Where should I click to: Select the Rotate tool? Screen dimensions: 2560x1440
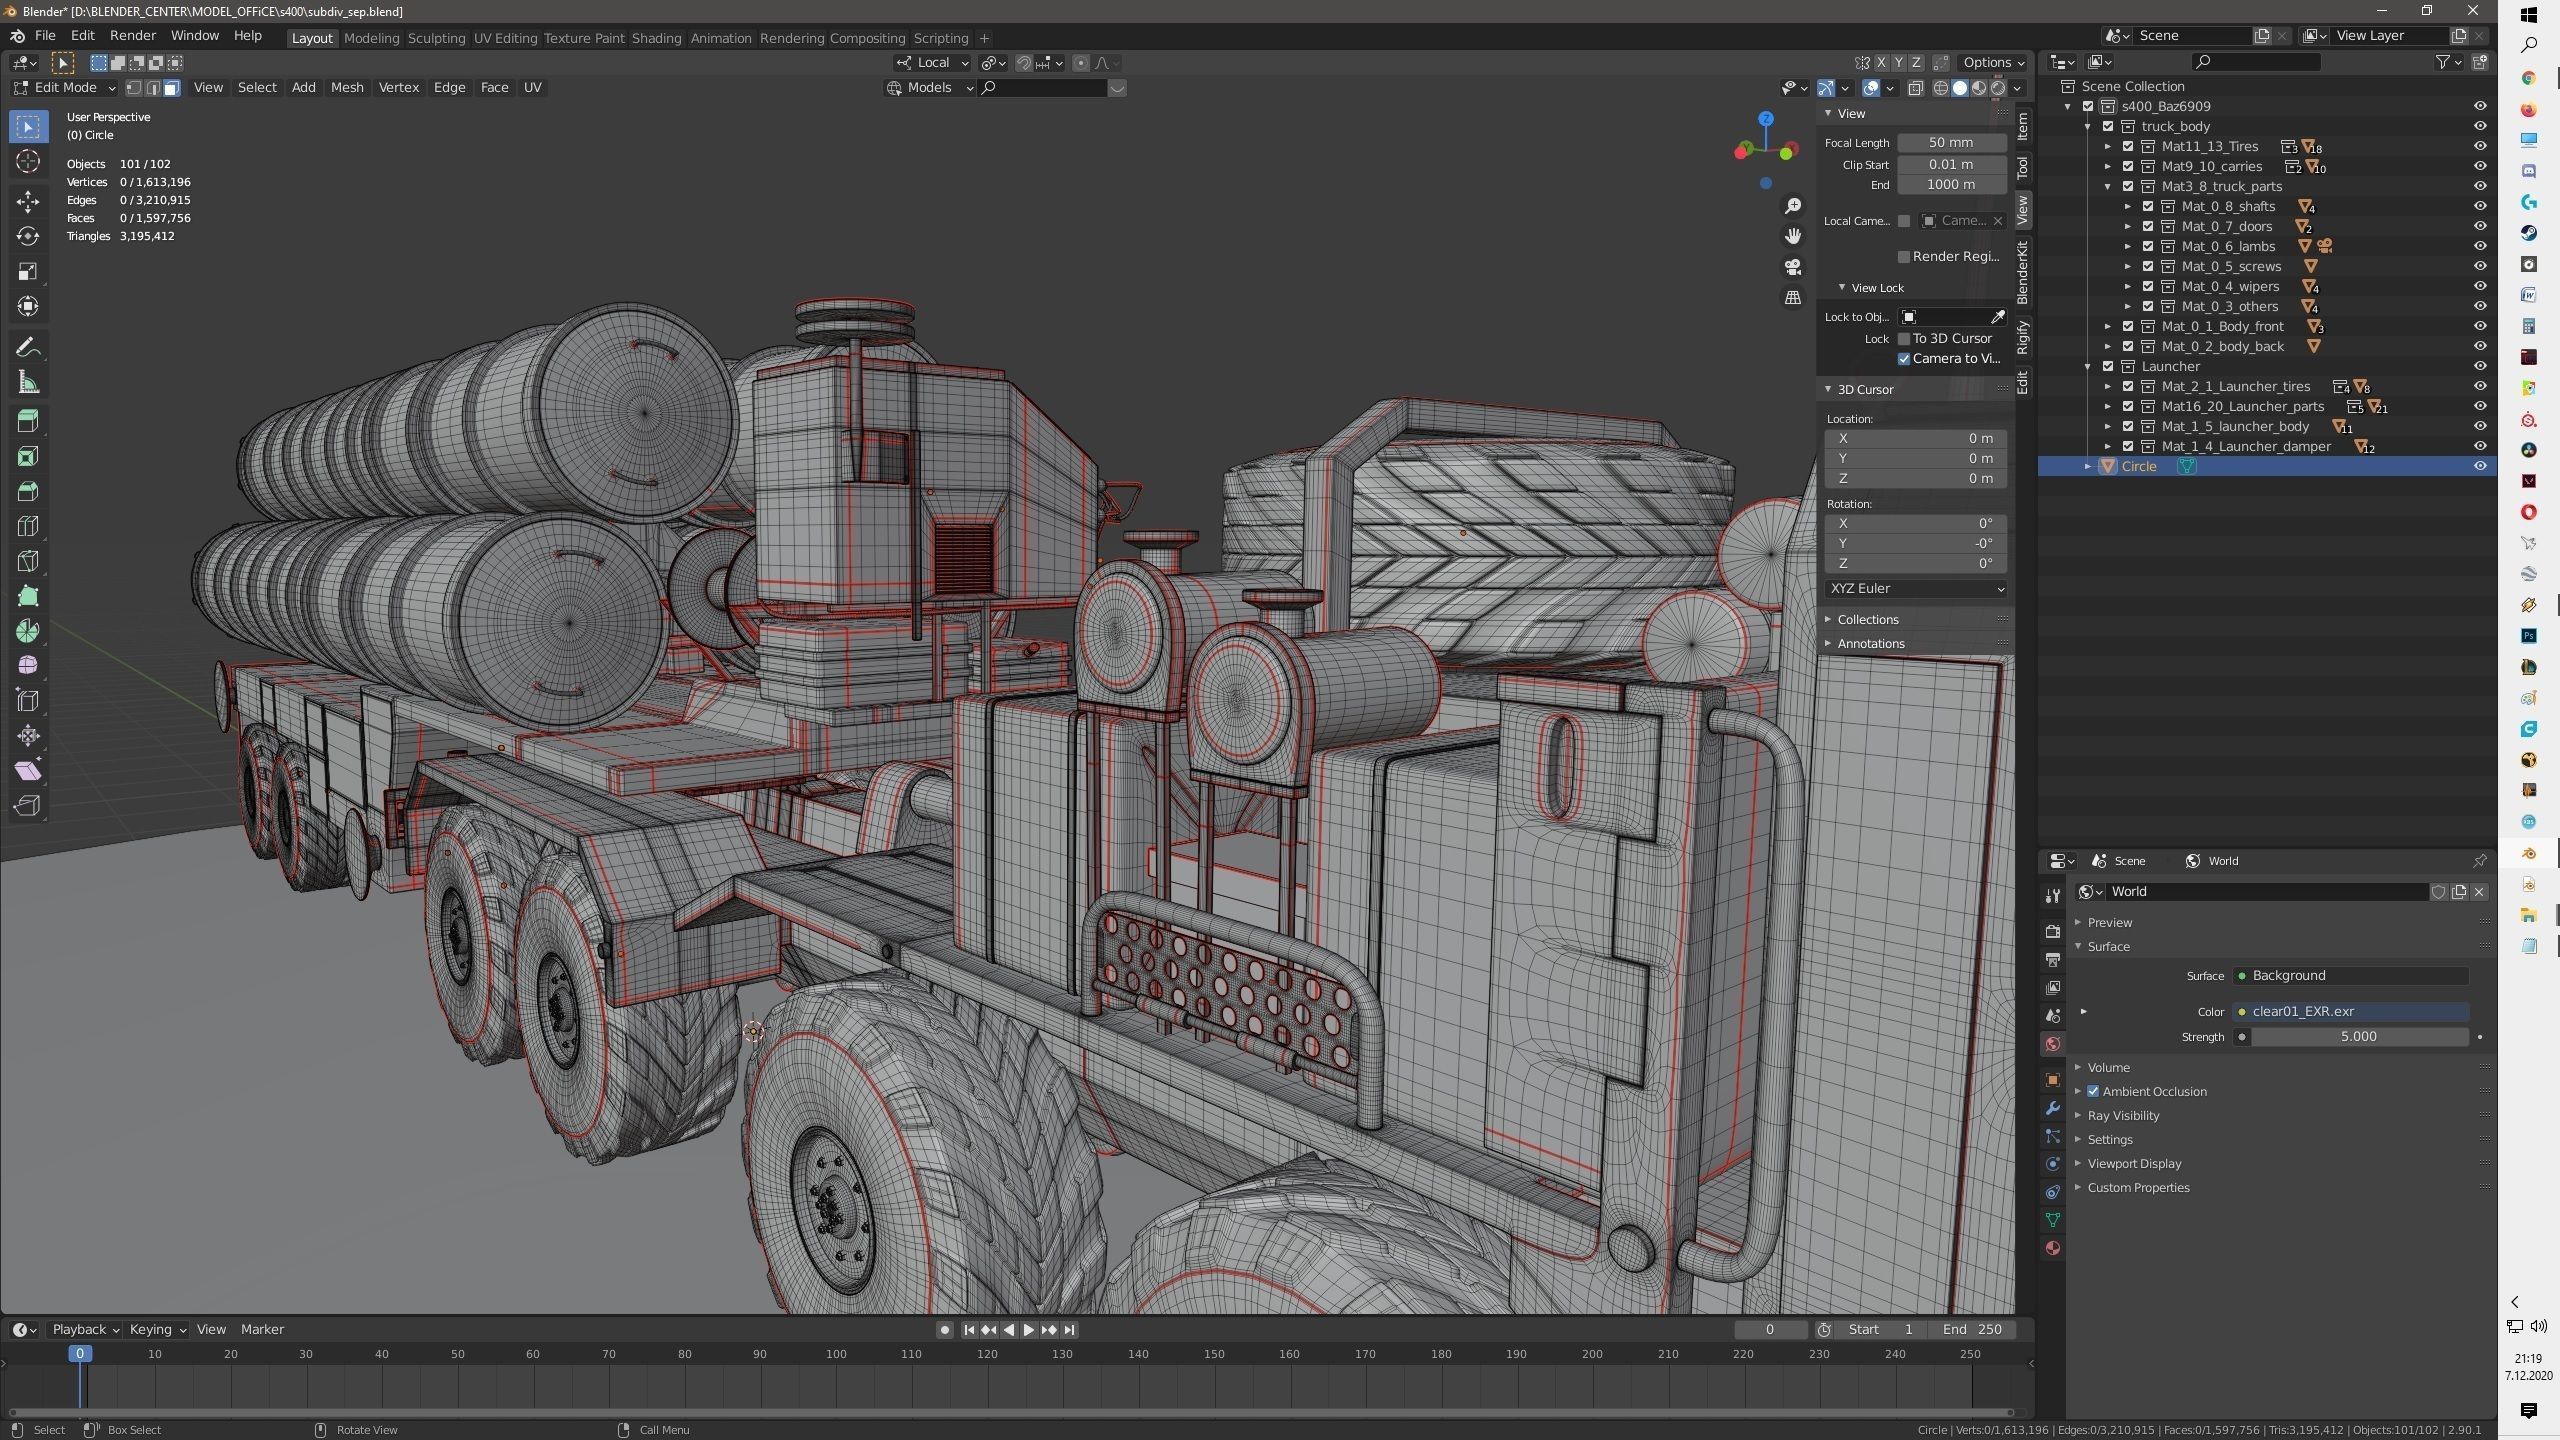(28, 236)
